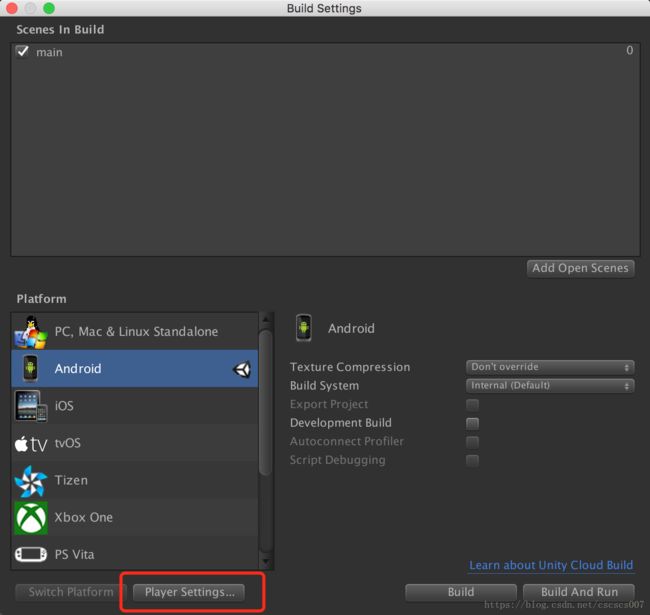This screenshot has width=650, height=615.
Task: Click the Switch Platform button
Action: click(70, 592)
